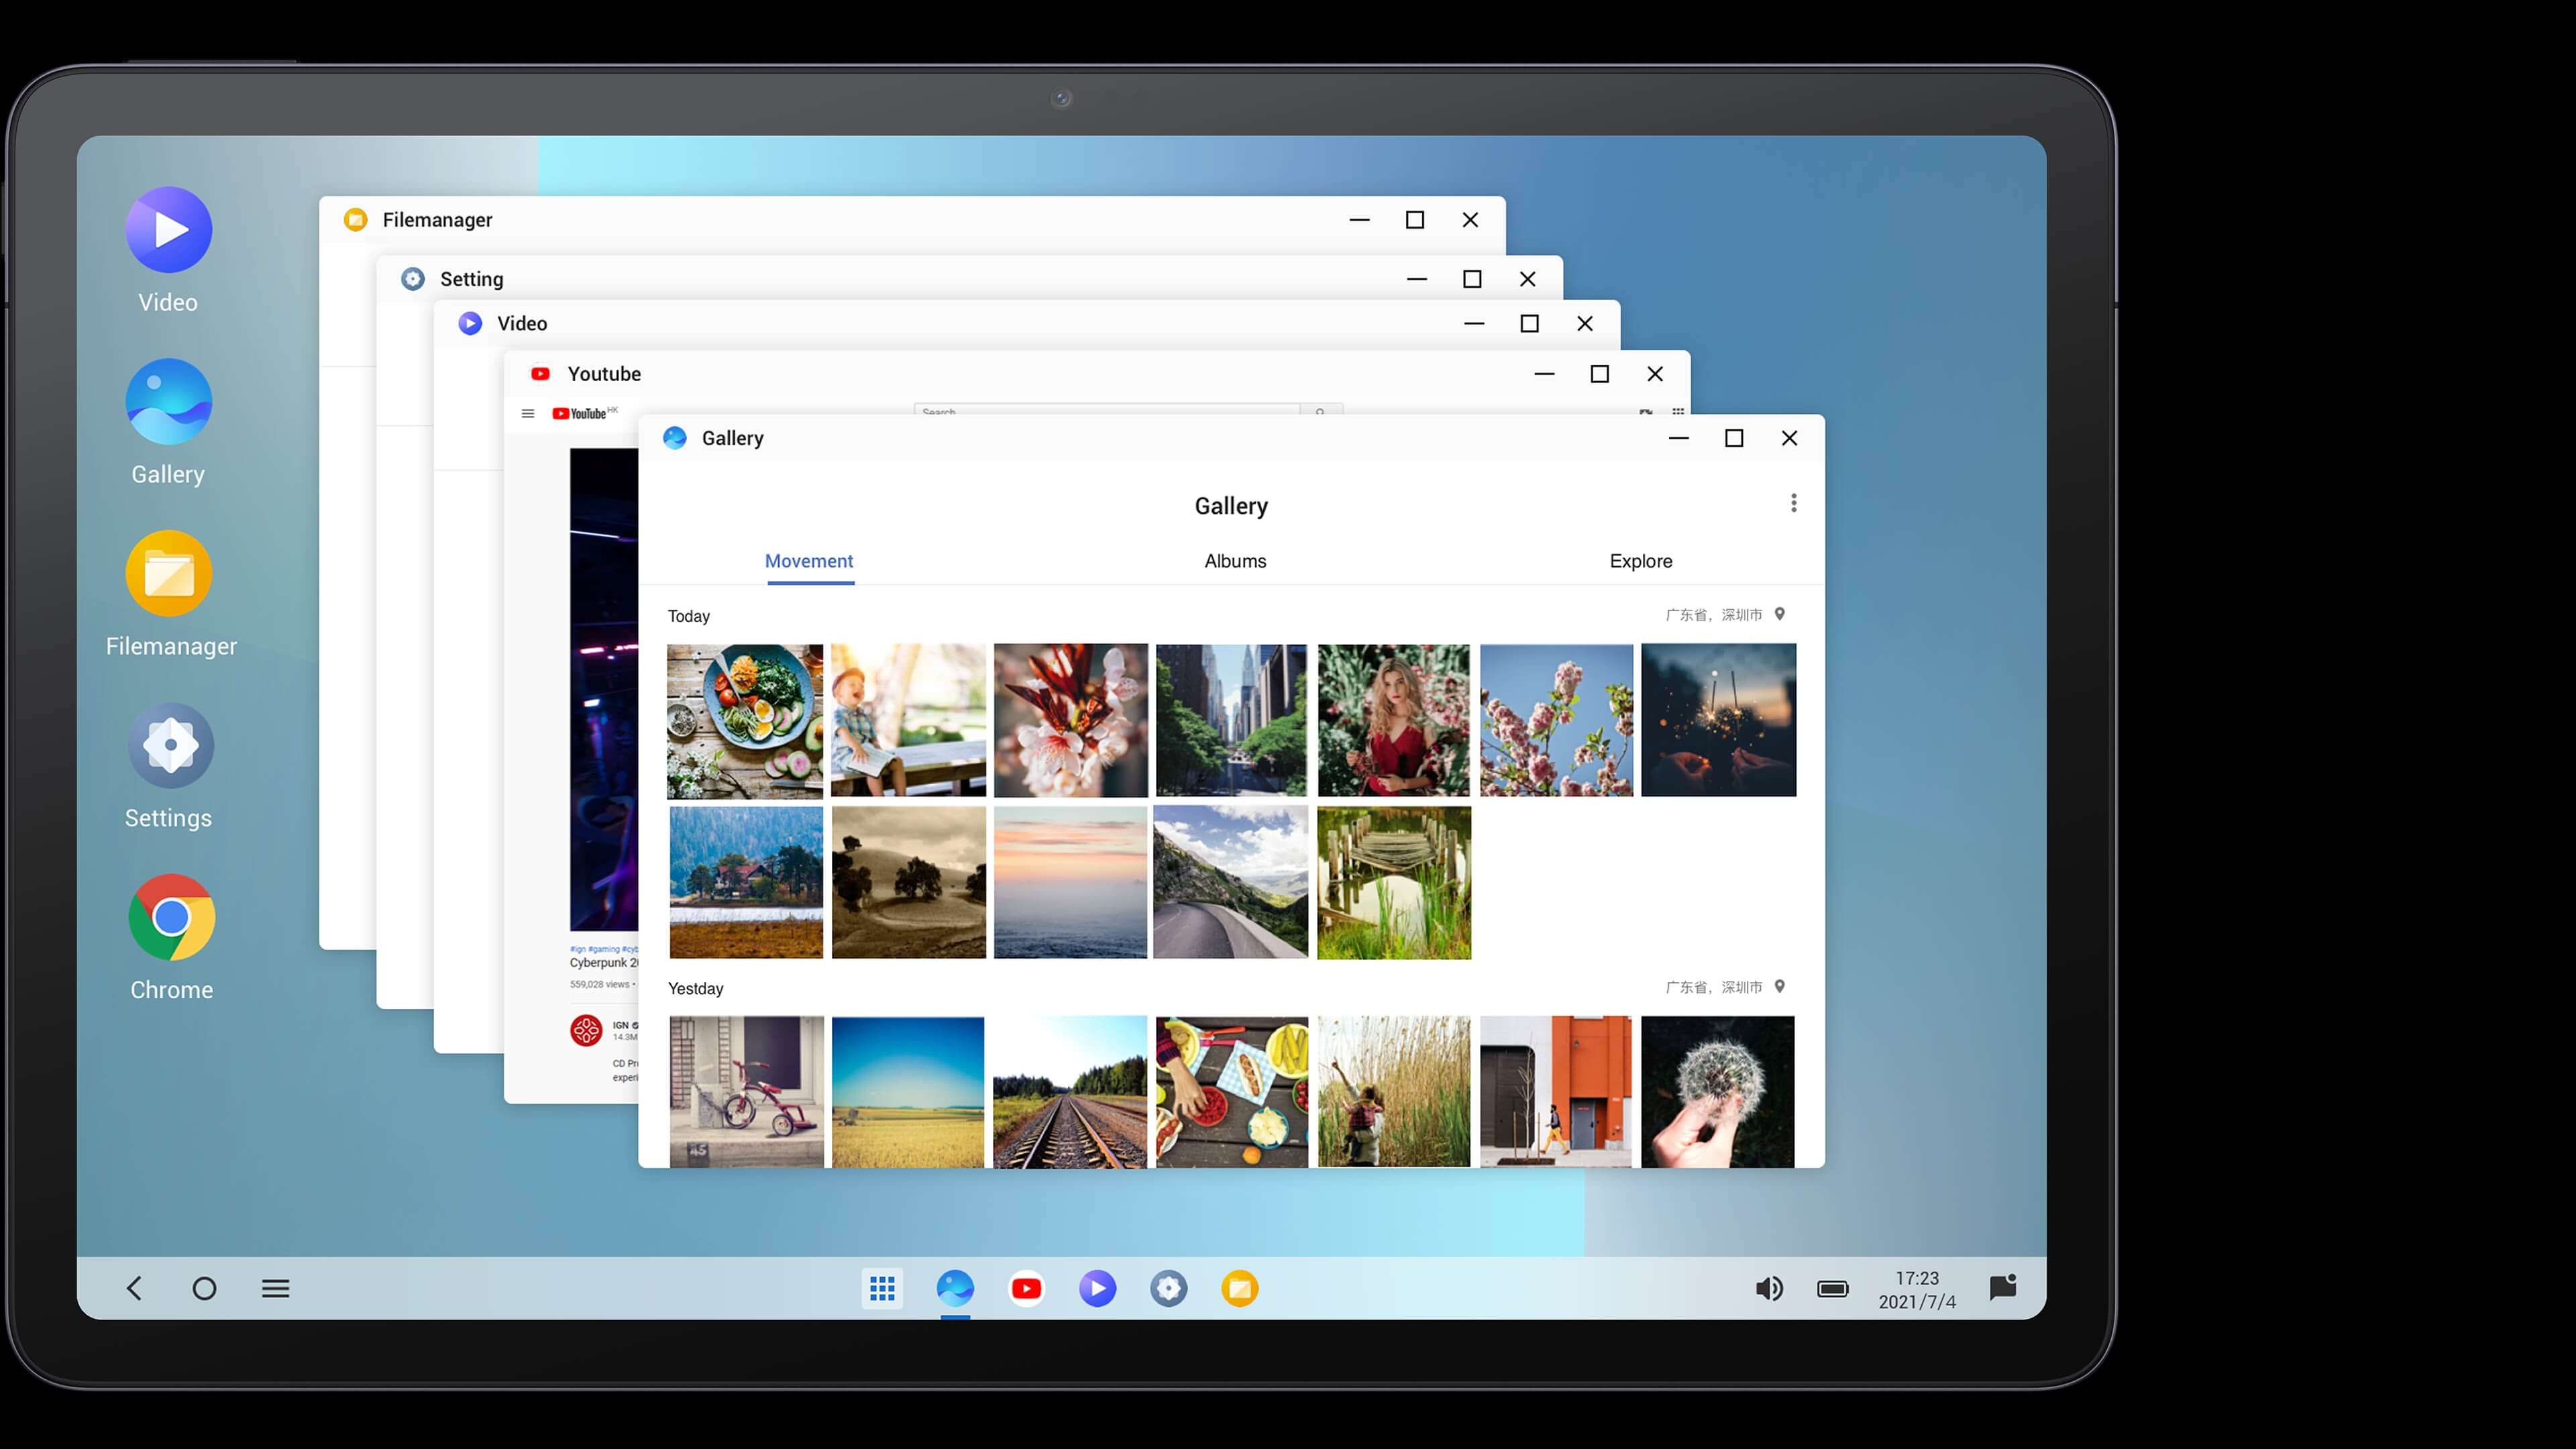This screenshot has width=2576, height=1449.
Task: Open the notifications icon in taskbar
Action: pos(2002,1288)
